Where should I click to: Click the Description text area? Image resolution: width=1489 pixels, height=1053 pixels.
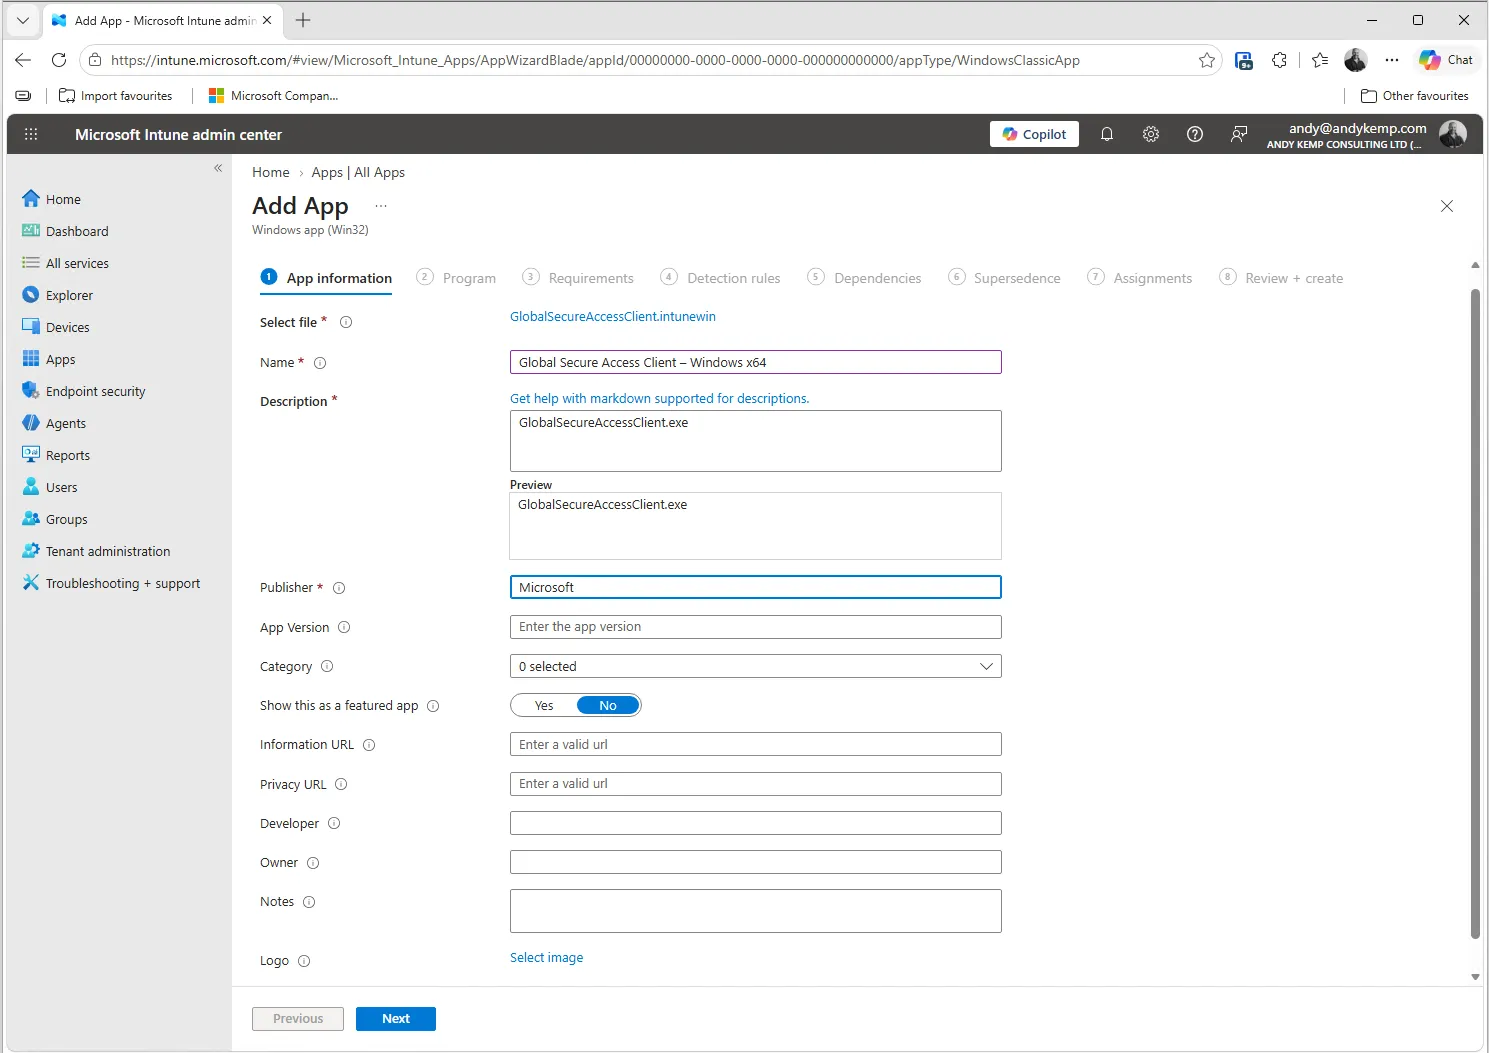[x=756, y=441]
